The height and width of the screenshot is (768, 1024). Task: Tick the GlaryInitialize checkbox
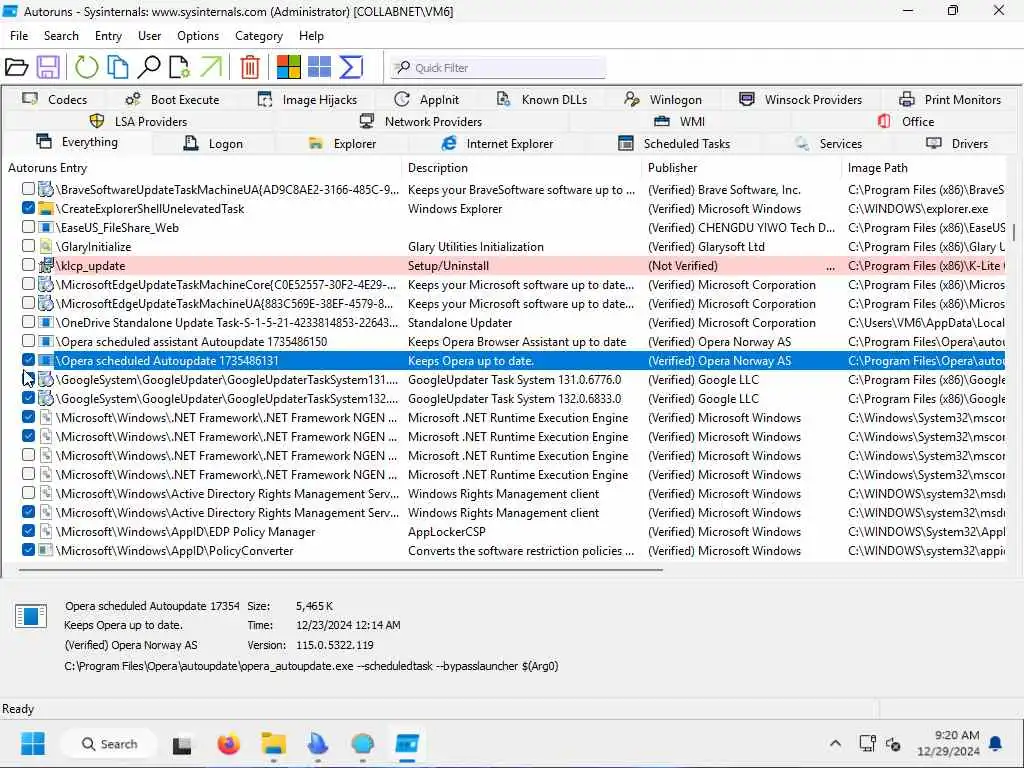28,246
